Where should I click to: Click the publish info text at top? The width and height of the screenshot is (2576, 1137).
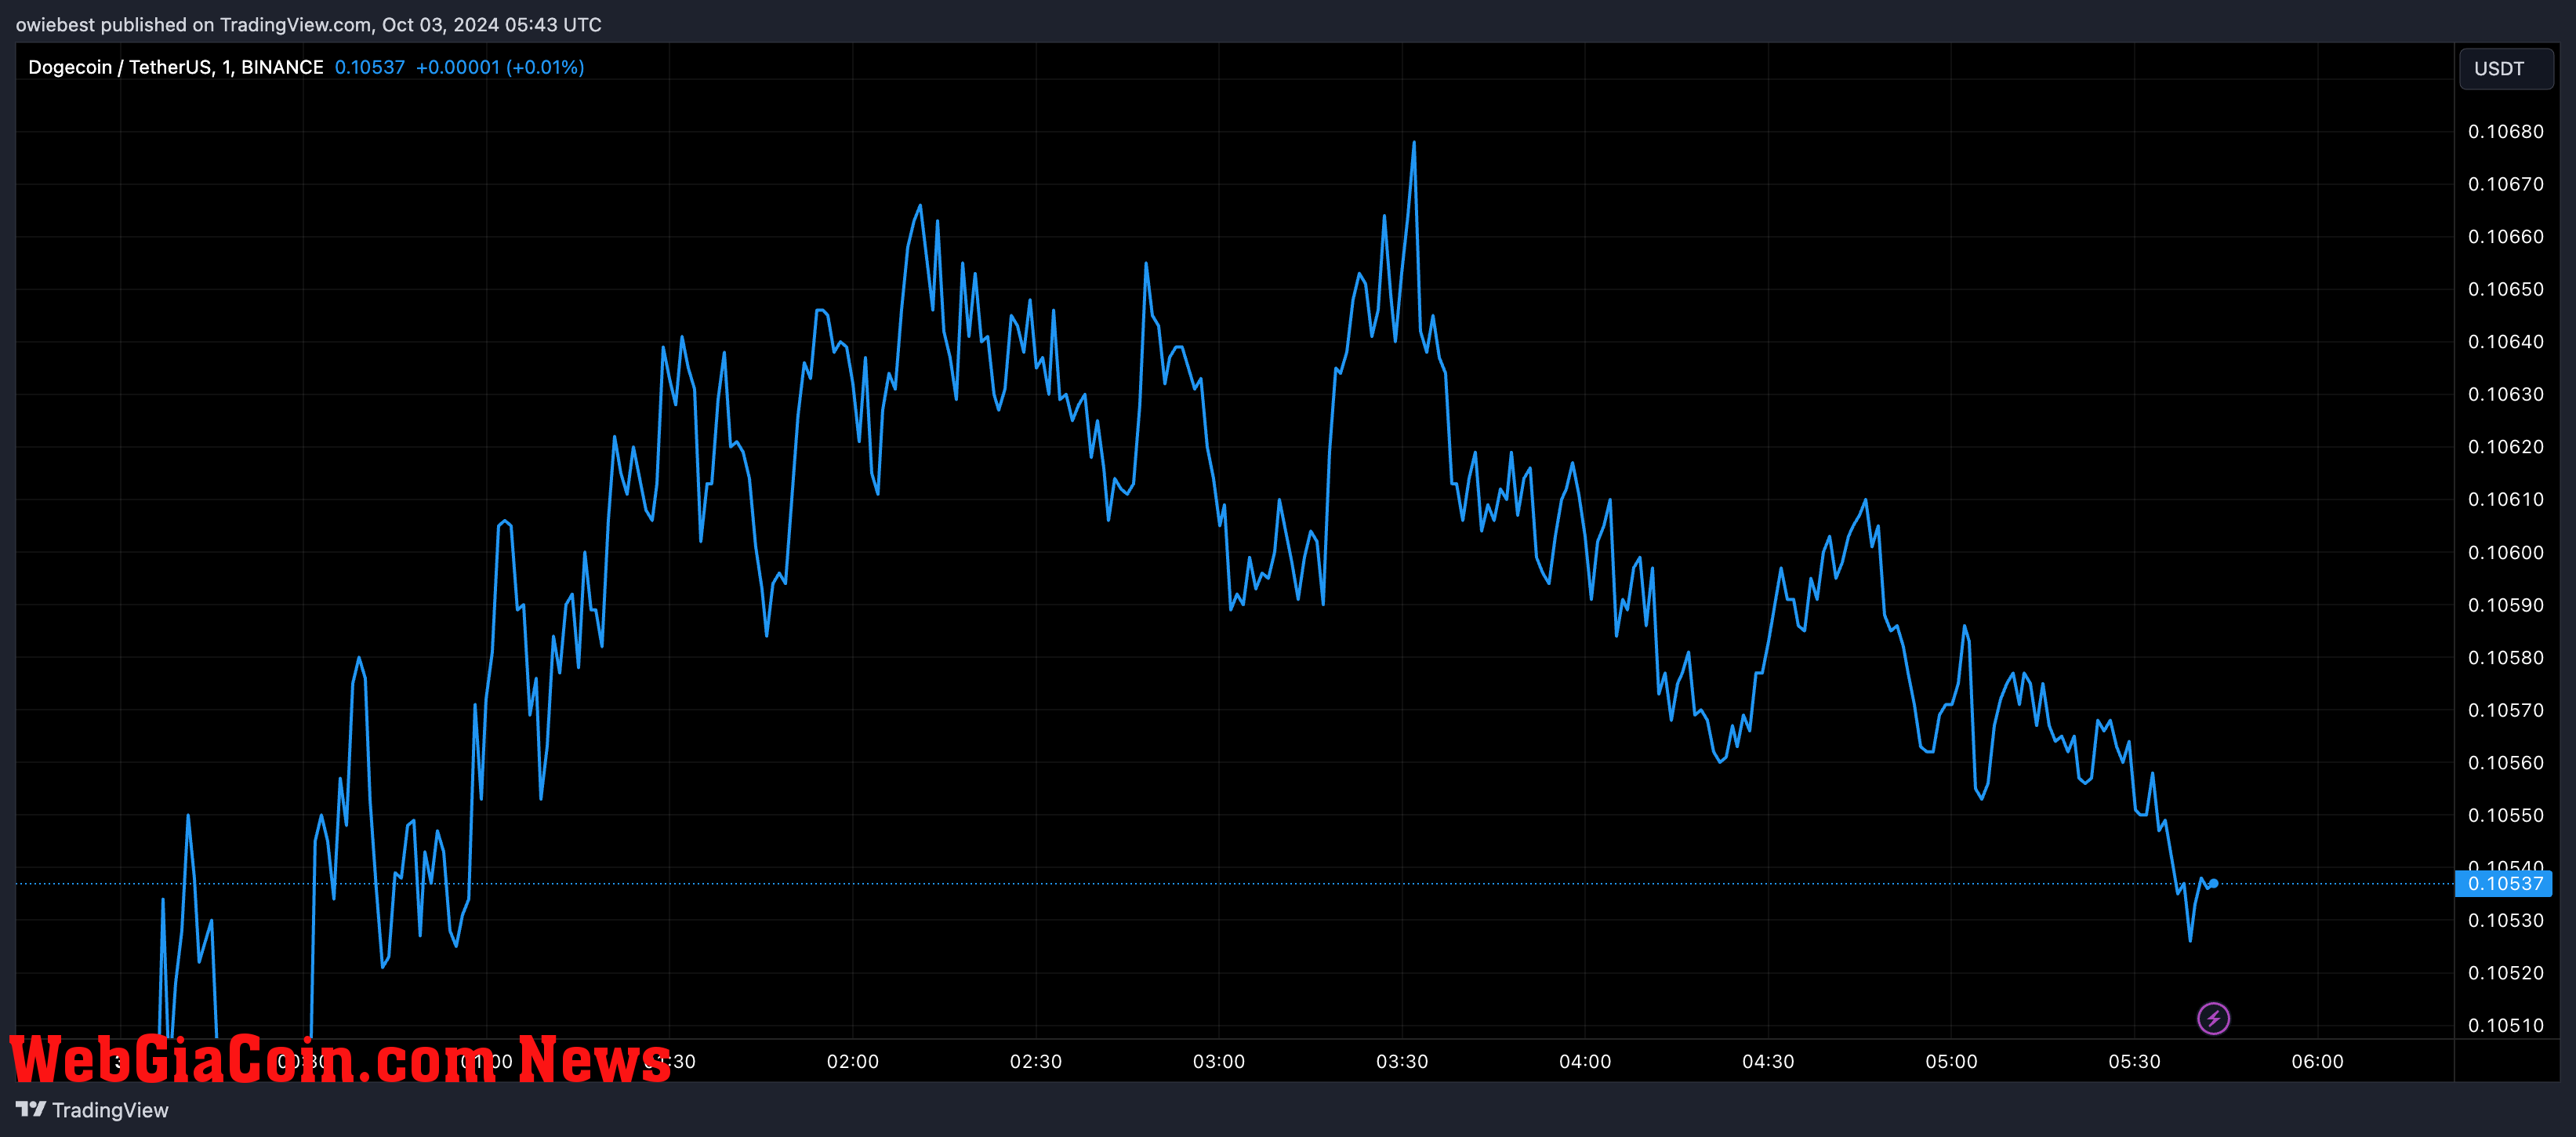(x=309, y=24)
